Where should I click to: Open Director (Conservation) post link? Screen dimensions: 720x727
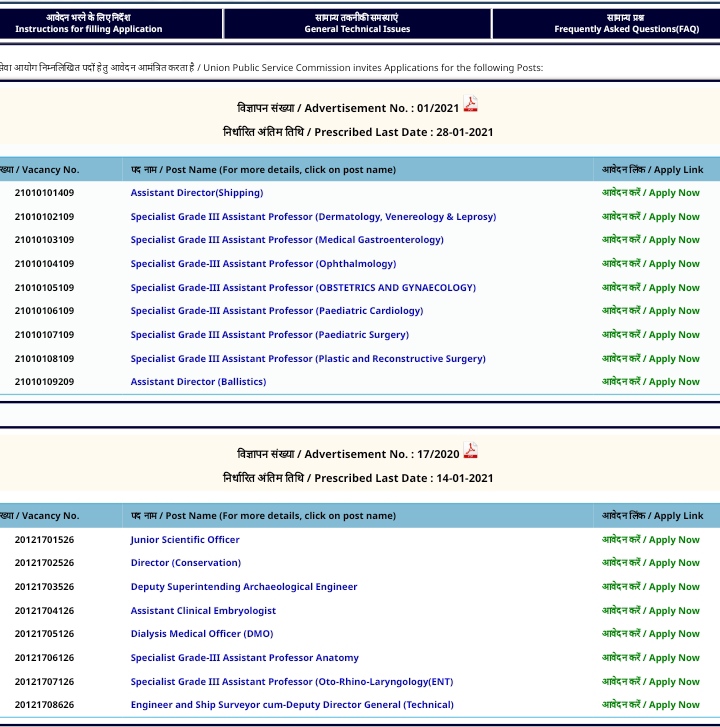186,563
